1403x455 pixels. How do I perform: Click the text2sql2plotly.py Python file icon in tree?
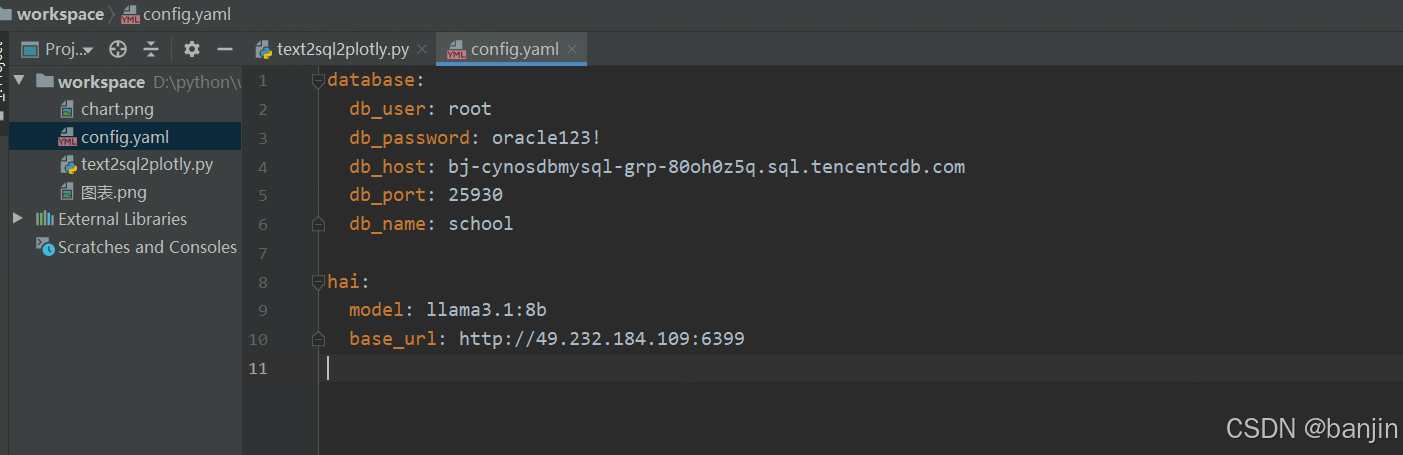pos(67,164)
